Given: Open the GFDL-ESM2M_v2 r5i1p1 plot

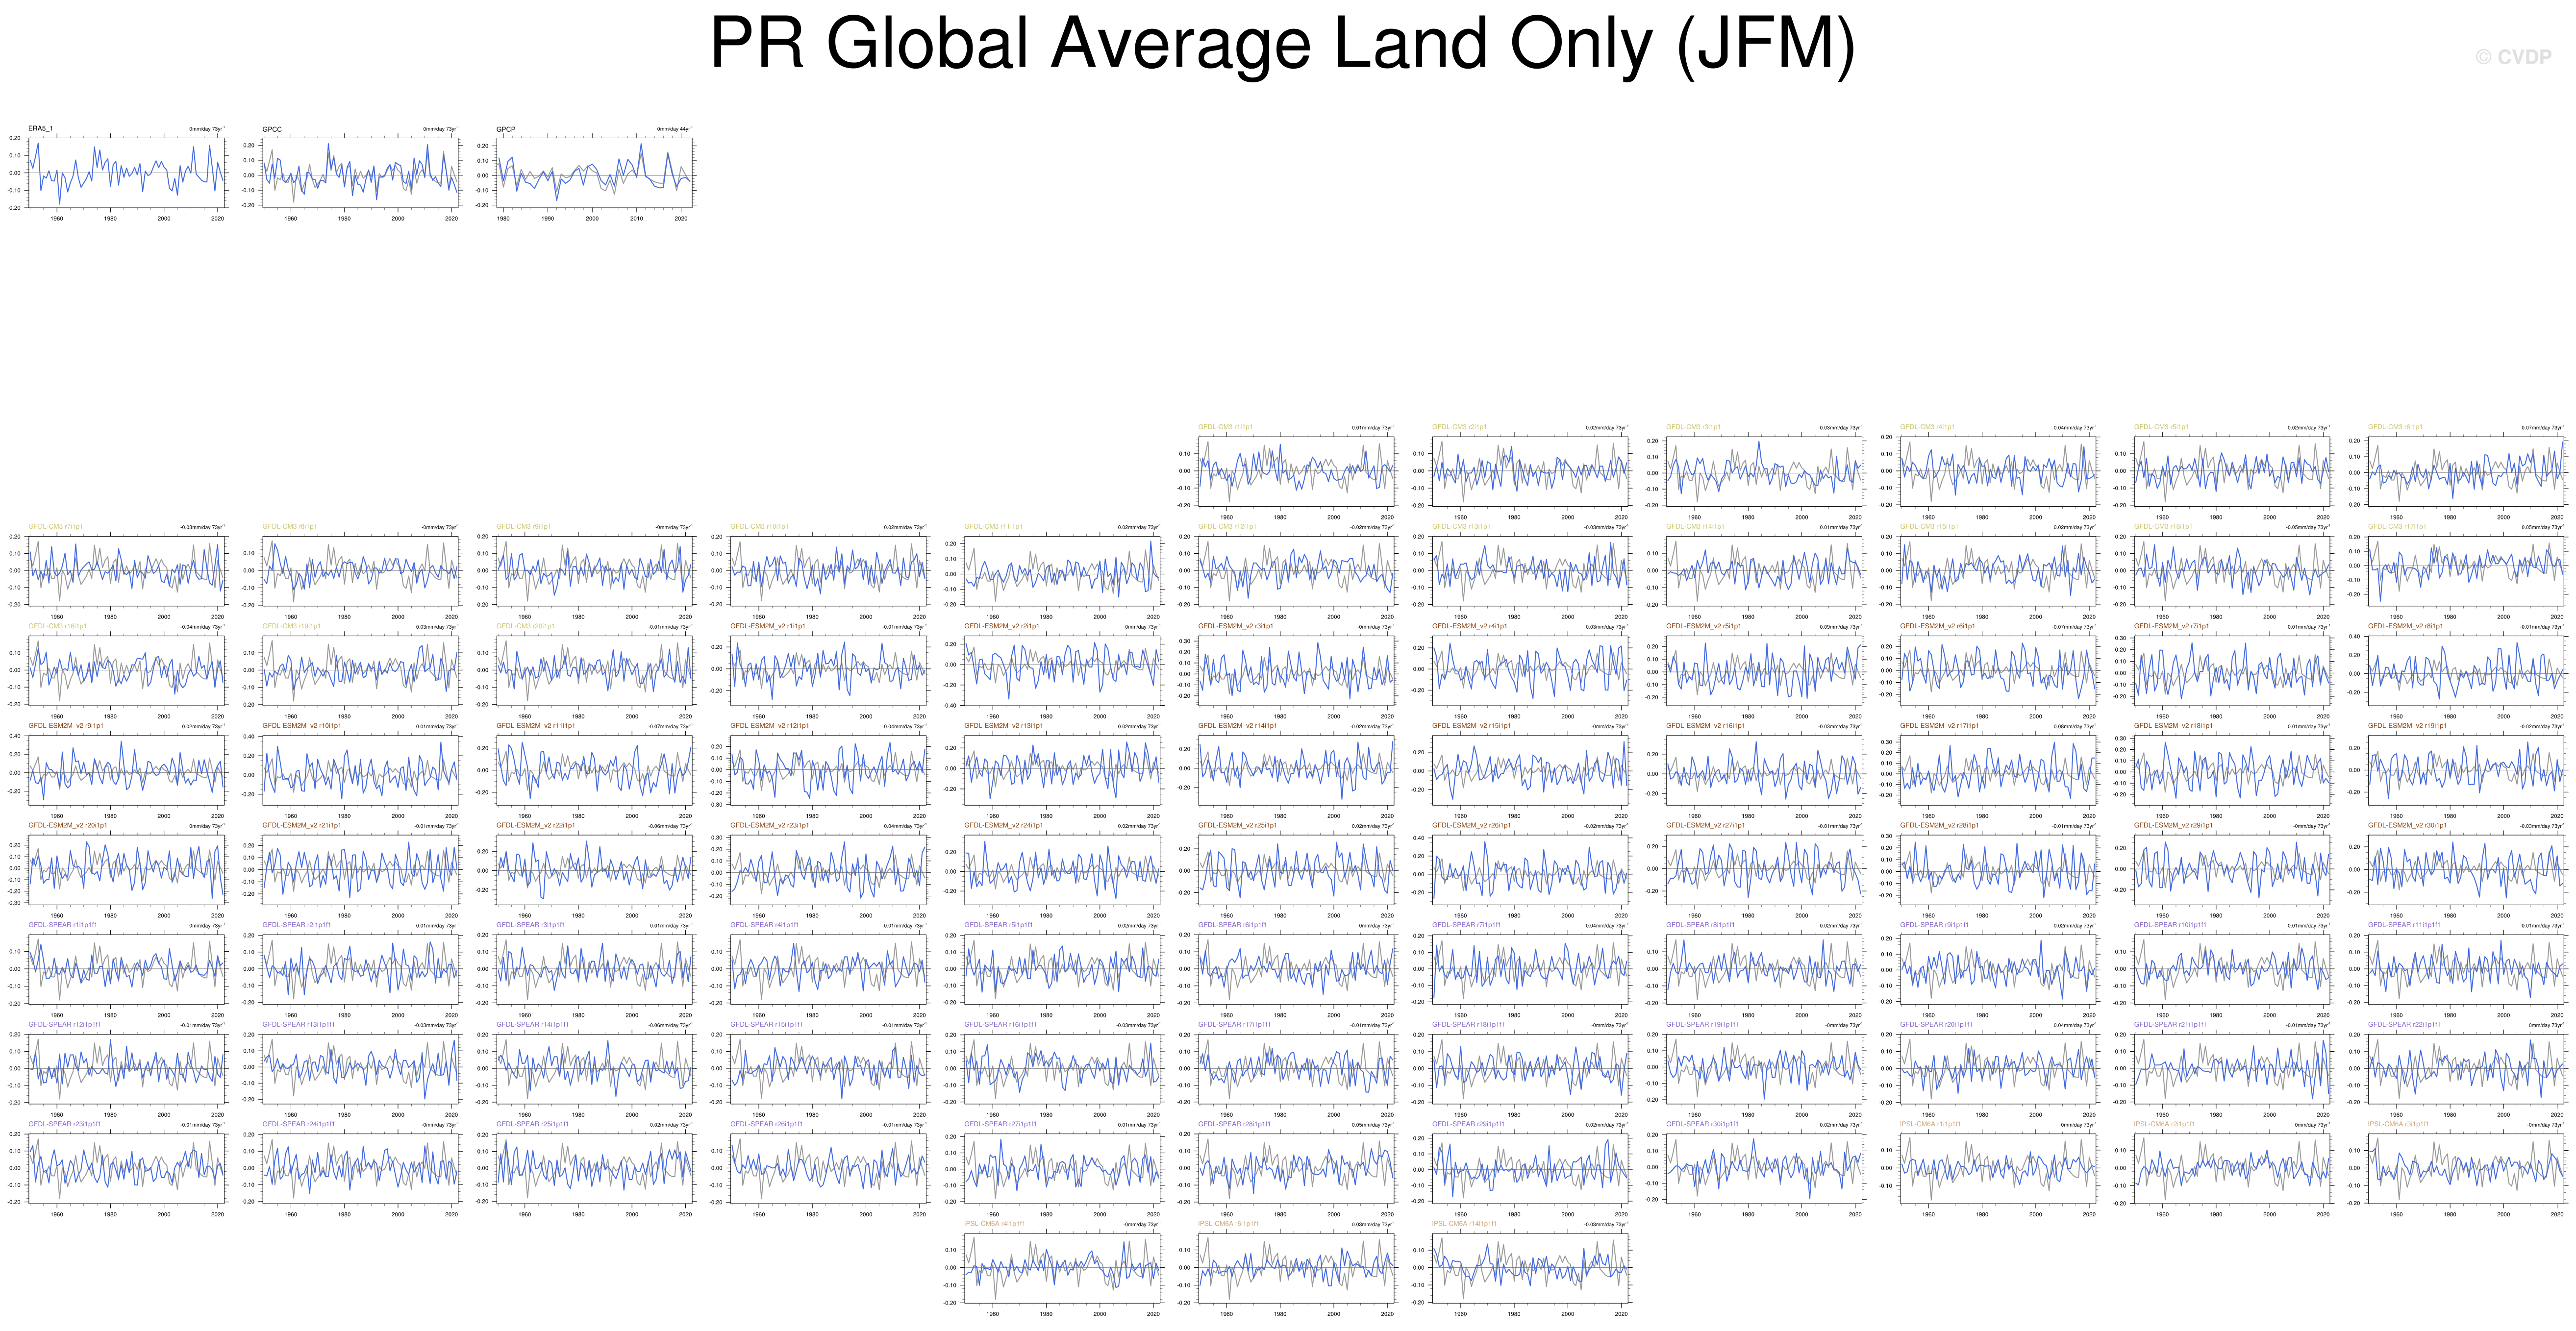Looking at the screenshot, I should (x=1765, y=671).
